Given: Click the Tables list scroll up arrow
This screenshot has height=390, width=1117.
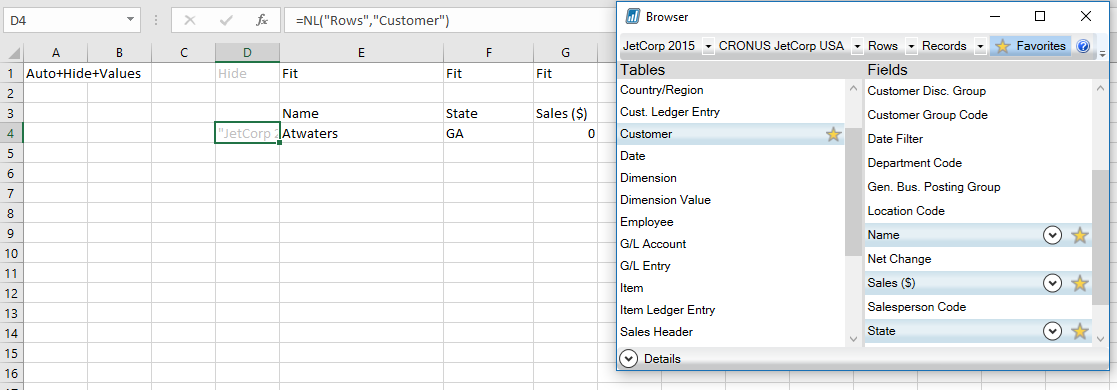Looking at the screenshot, I should tap(853, 89).
